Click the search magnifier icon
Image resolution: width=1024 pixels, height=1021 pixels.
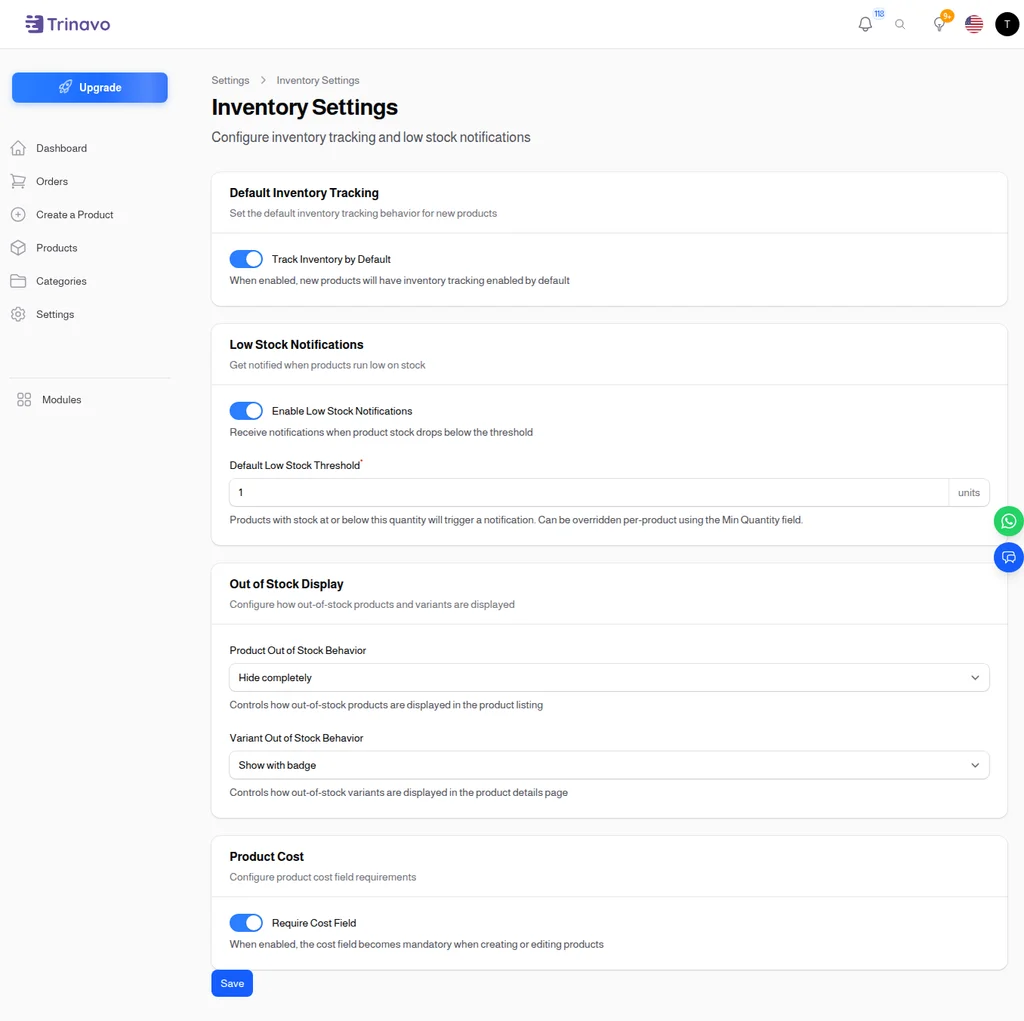click(x=899, y=24)
